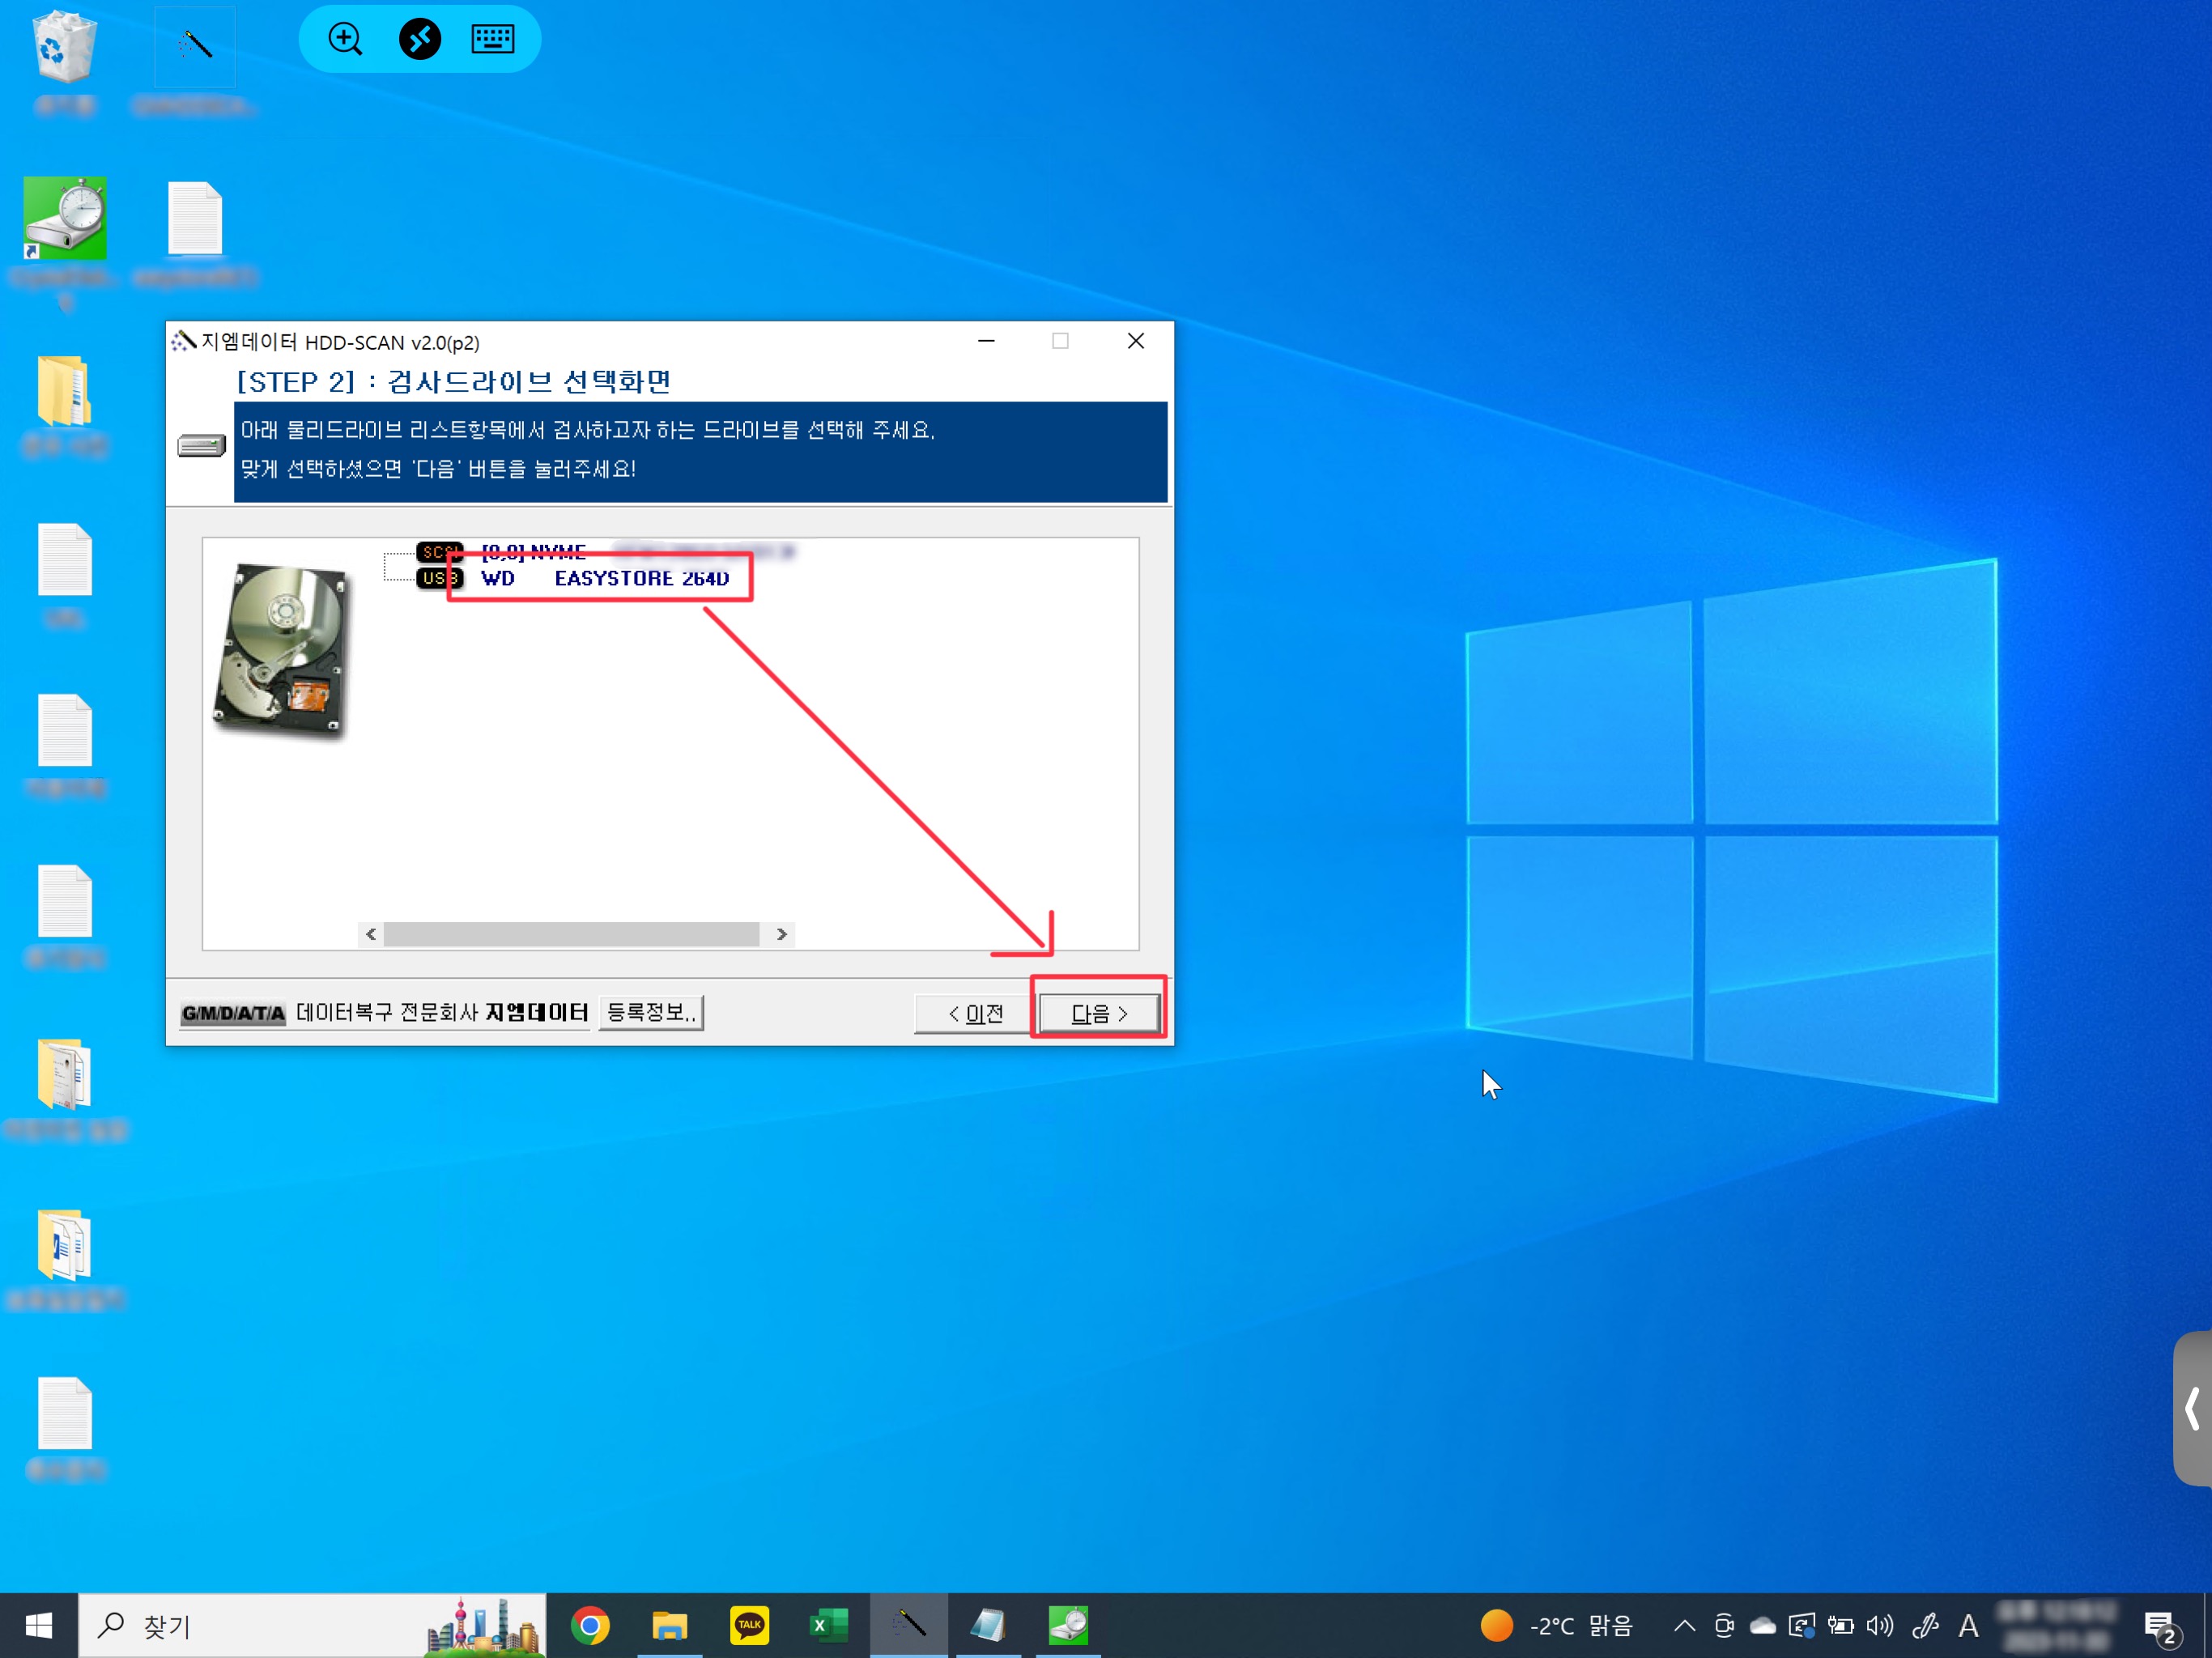
Task: Open Chrome from the taskbar
Action: (x=590, y=1625)
